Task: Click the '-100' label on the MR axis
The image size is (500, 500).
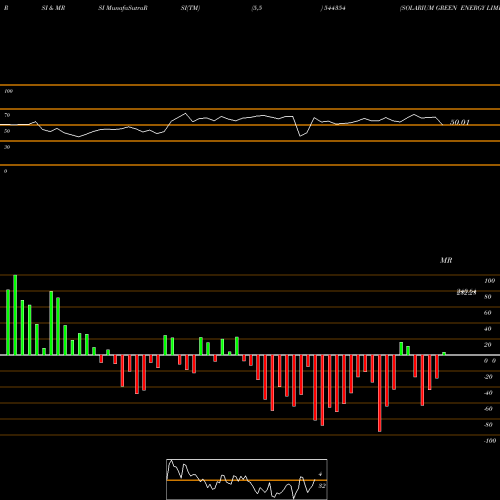Action: (x=490, y=441)
